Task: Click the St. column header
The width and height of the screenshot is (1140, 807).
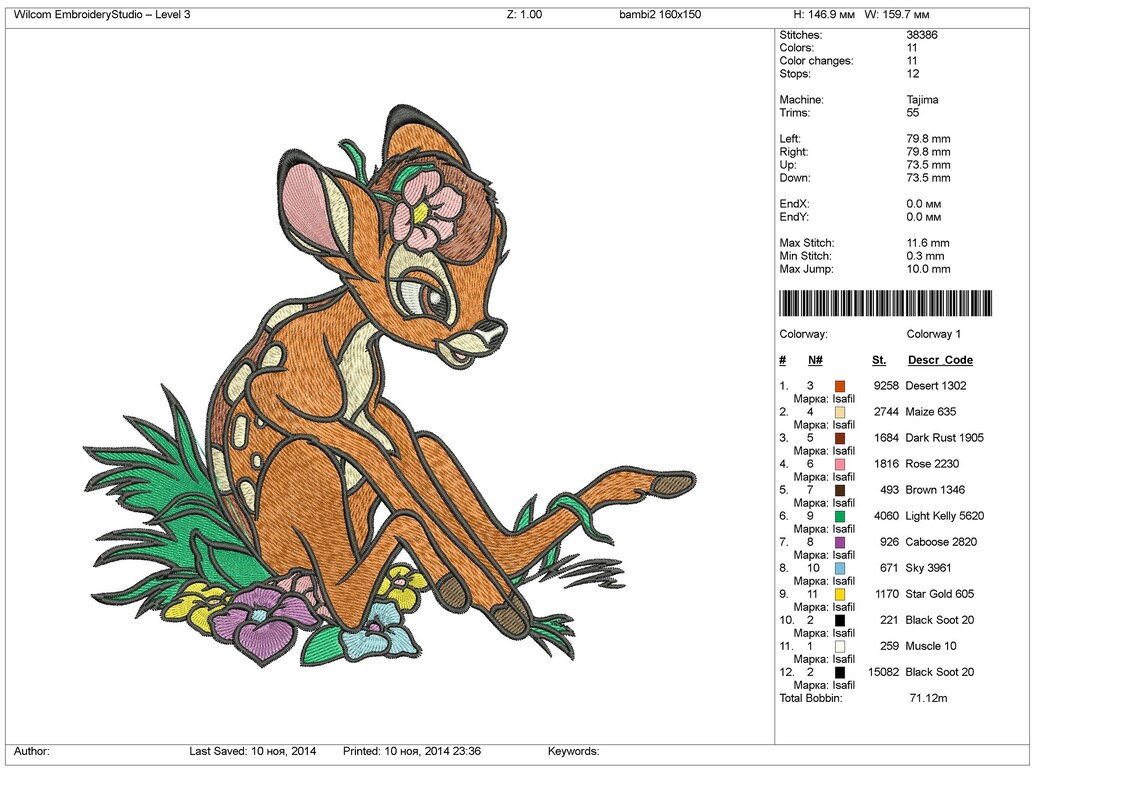Action: point(878,359)
